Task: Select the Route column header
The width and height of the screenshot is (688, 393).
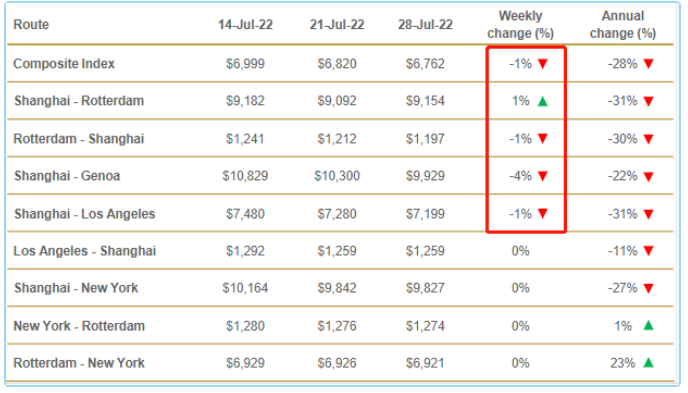Action: pos(31,25)
